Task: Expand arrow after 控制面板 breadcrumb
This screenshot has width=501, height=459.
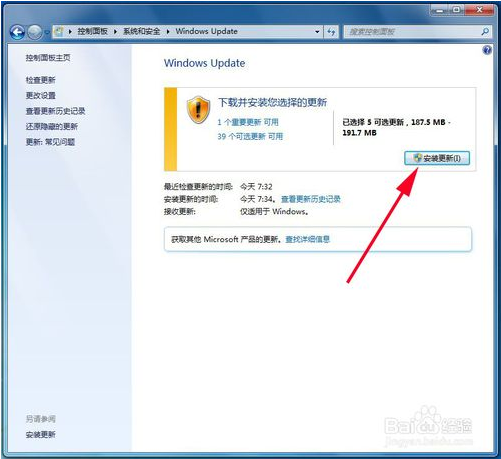Action: [x=115, y=32]
